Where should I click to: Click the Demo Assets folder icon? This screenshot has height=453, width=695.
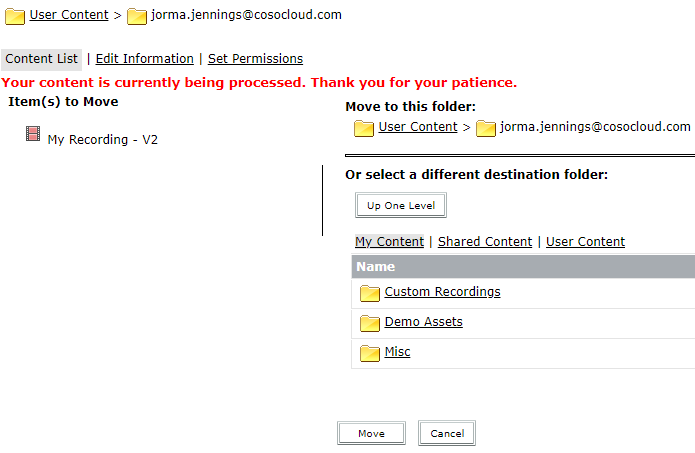pos(370,323)
